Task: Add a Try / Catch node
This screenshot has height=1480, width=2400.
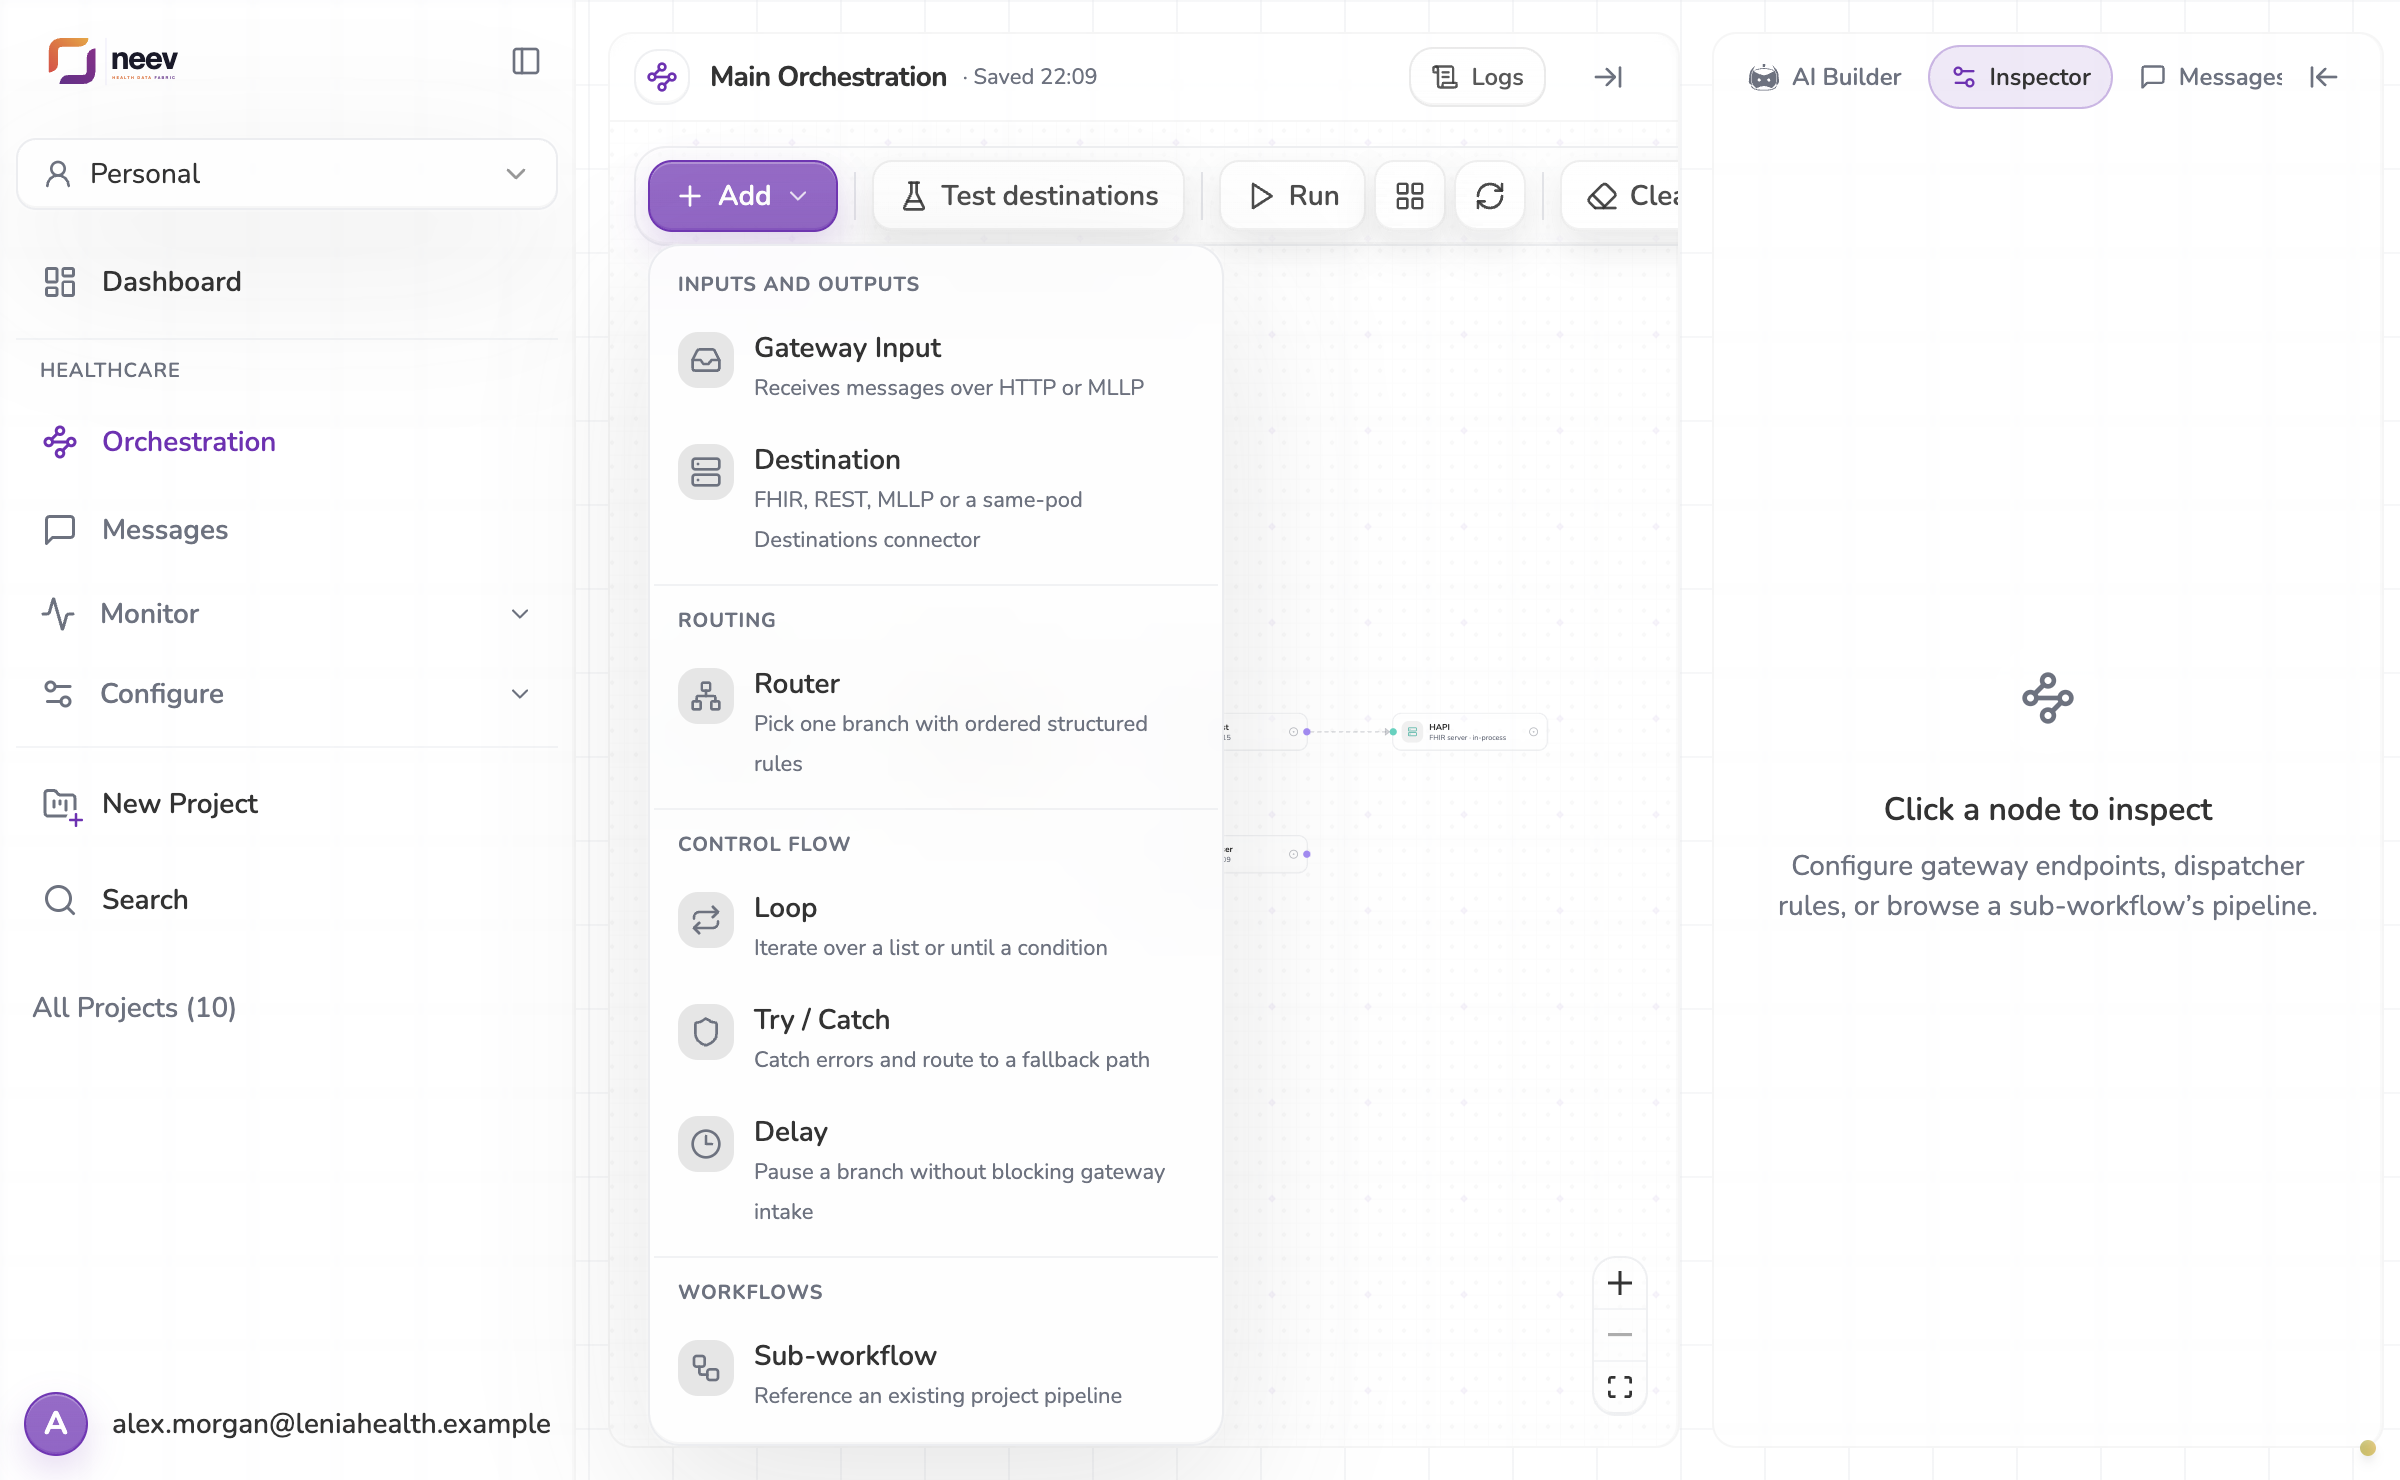Action: click(x=936, y=1038)
